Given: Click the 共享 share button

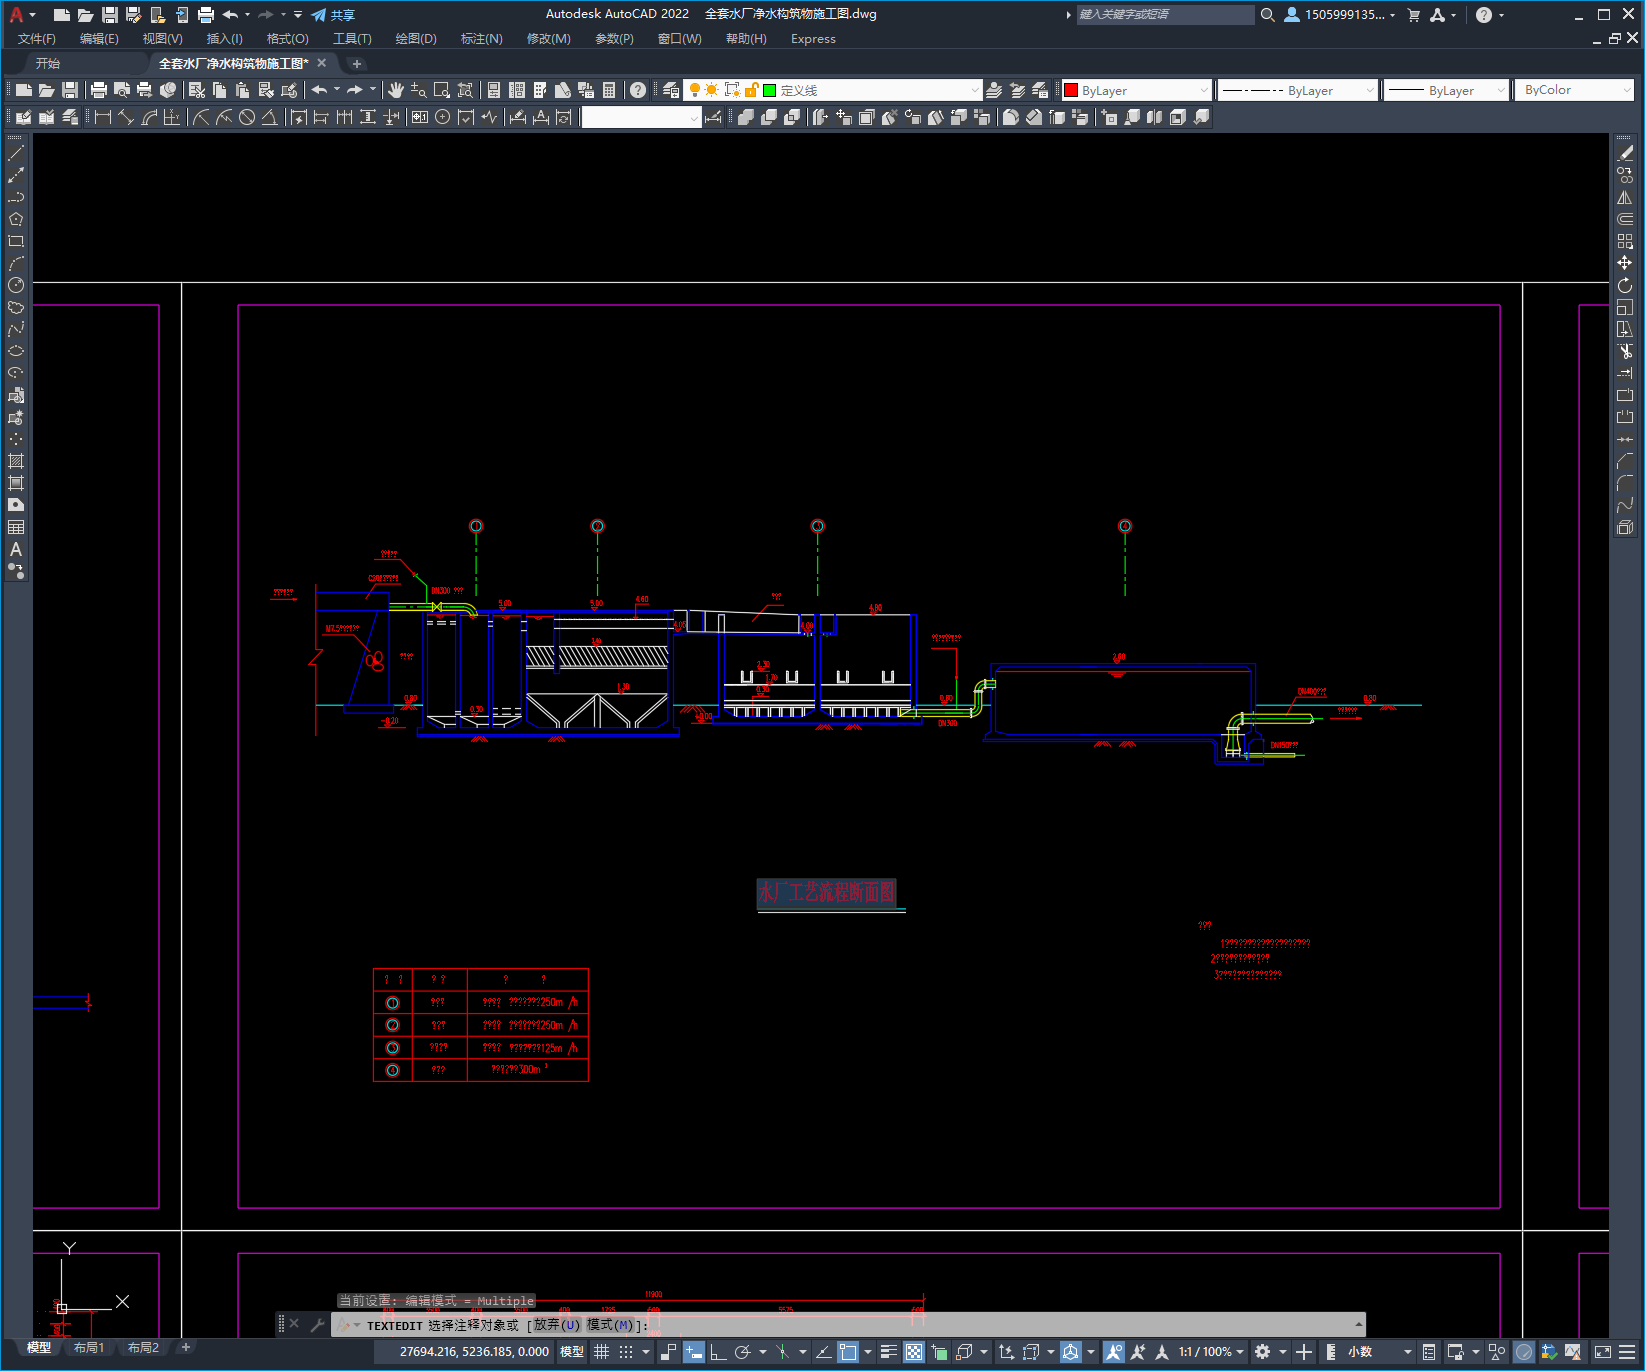Looking at the screenshot, I should (x=333, y=15).
